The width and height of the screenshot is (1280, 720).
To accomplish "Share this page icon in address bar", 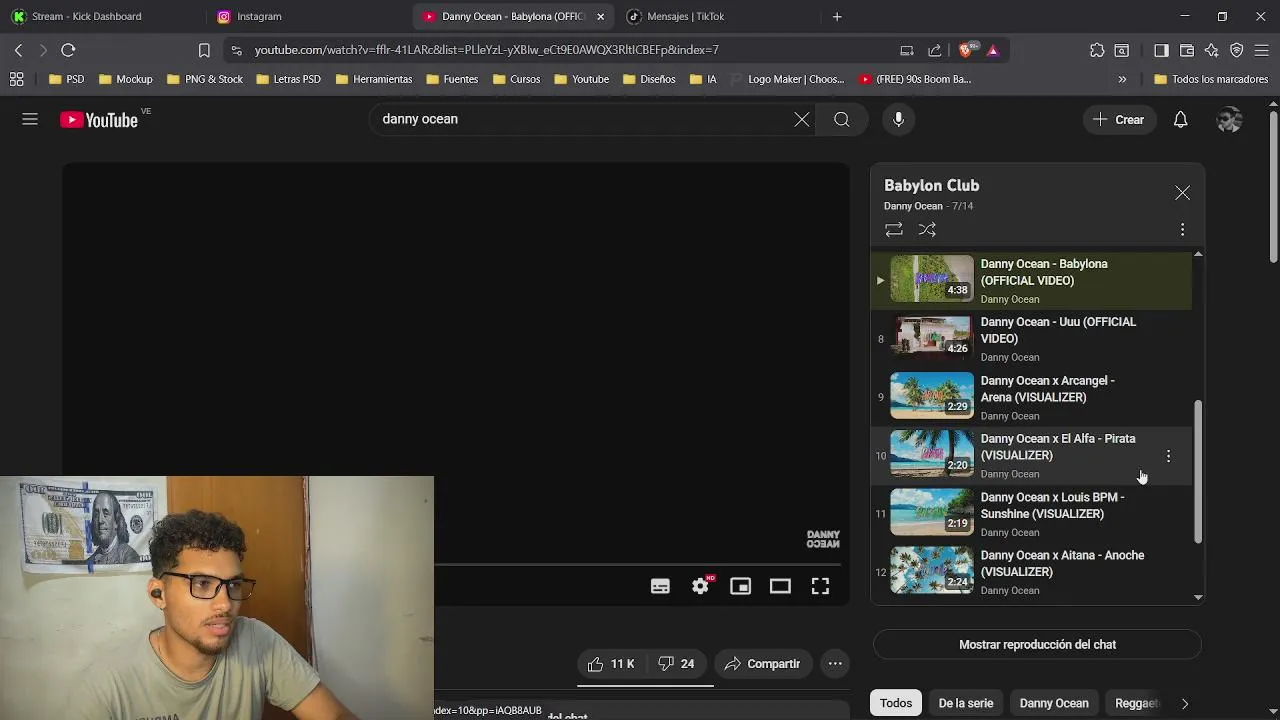I will pyautogui.click(x=934, y=50).
